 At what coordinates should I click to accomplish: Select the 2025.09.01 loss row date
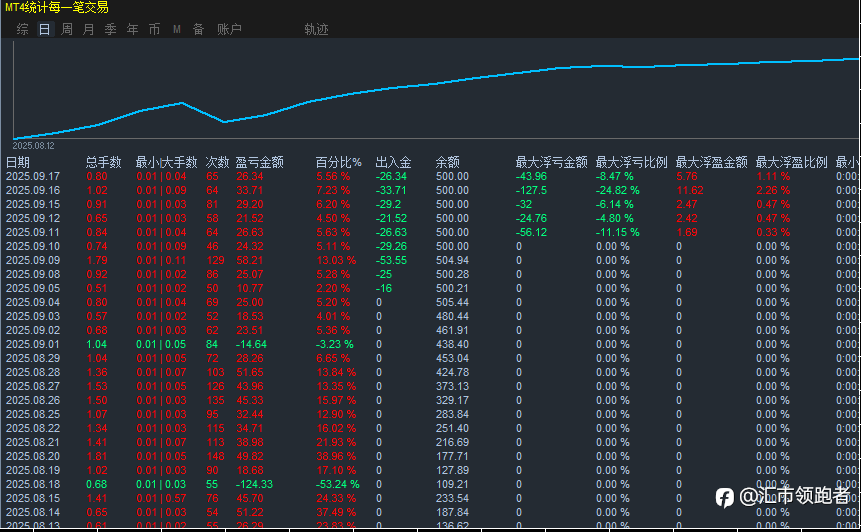coord(33,344)
